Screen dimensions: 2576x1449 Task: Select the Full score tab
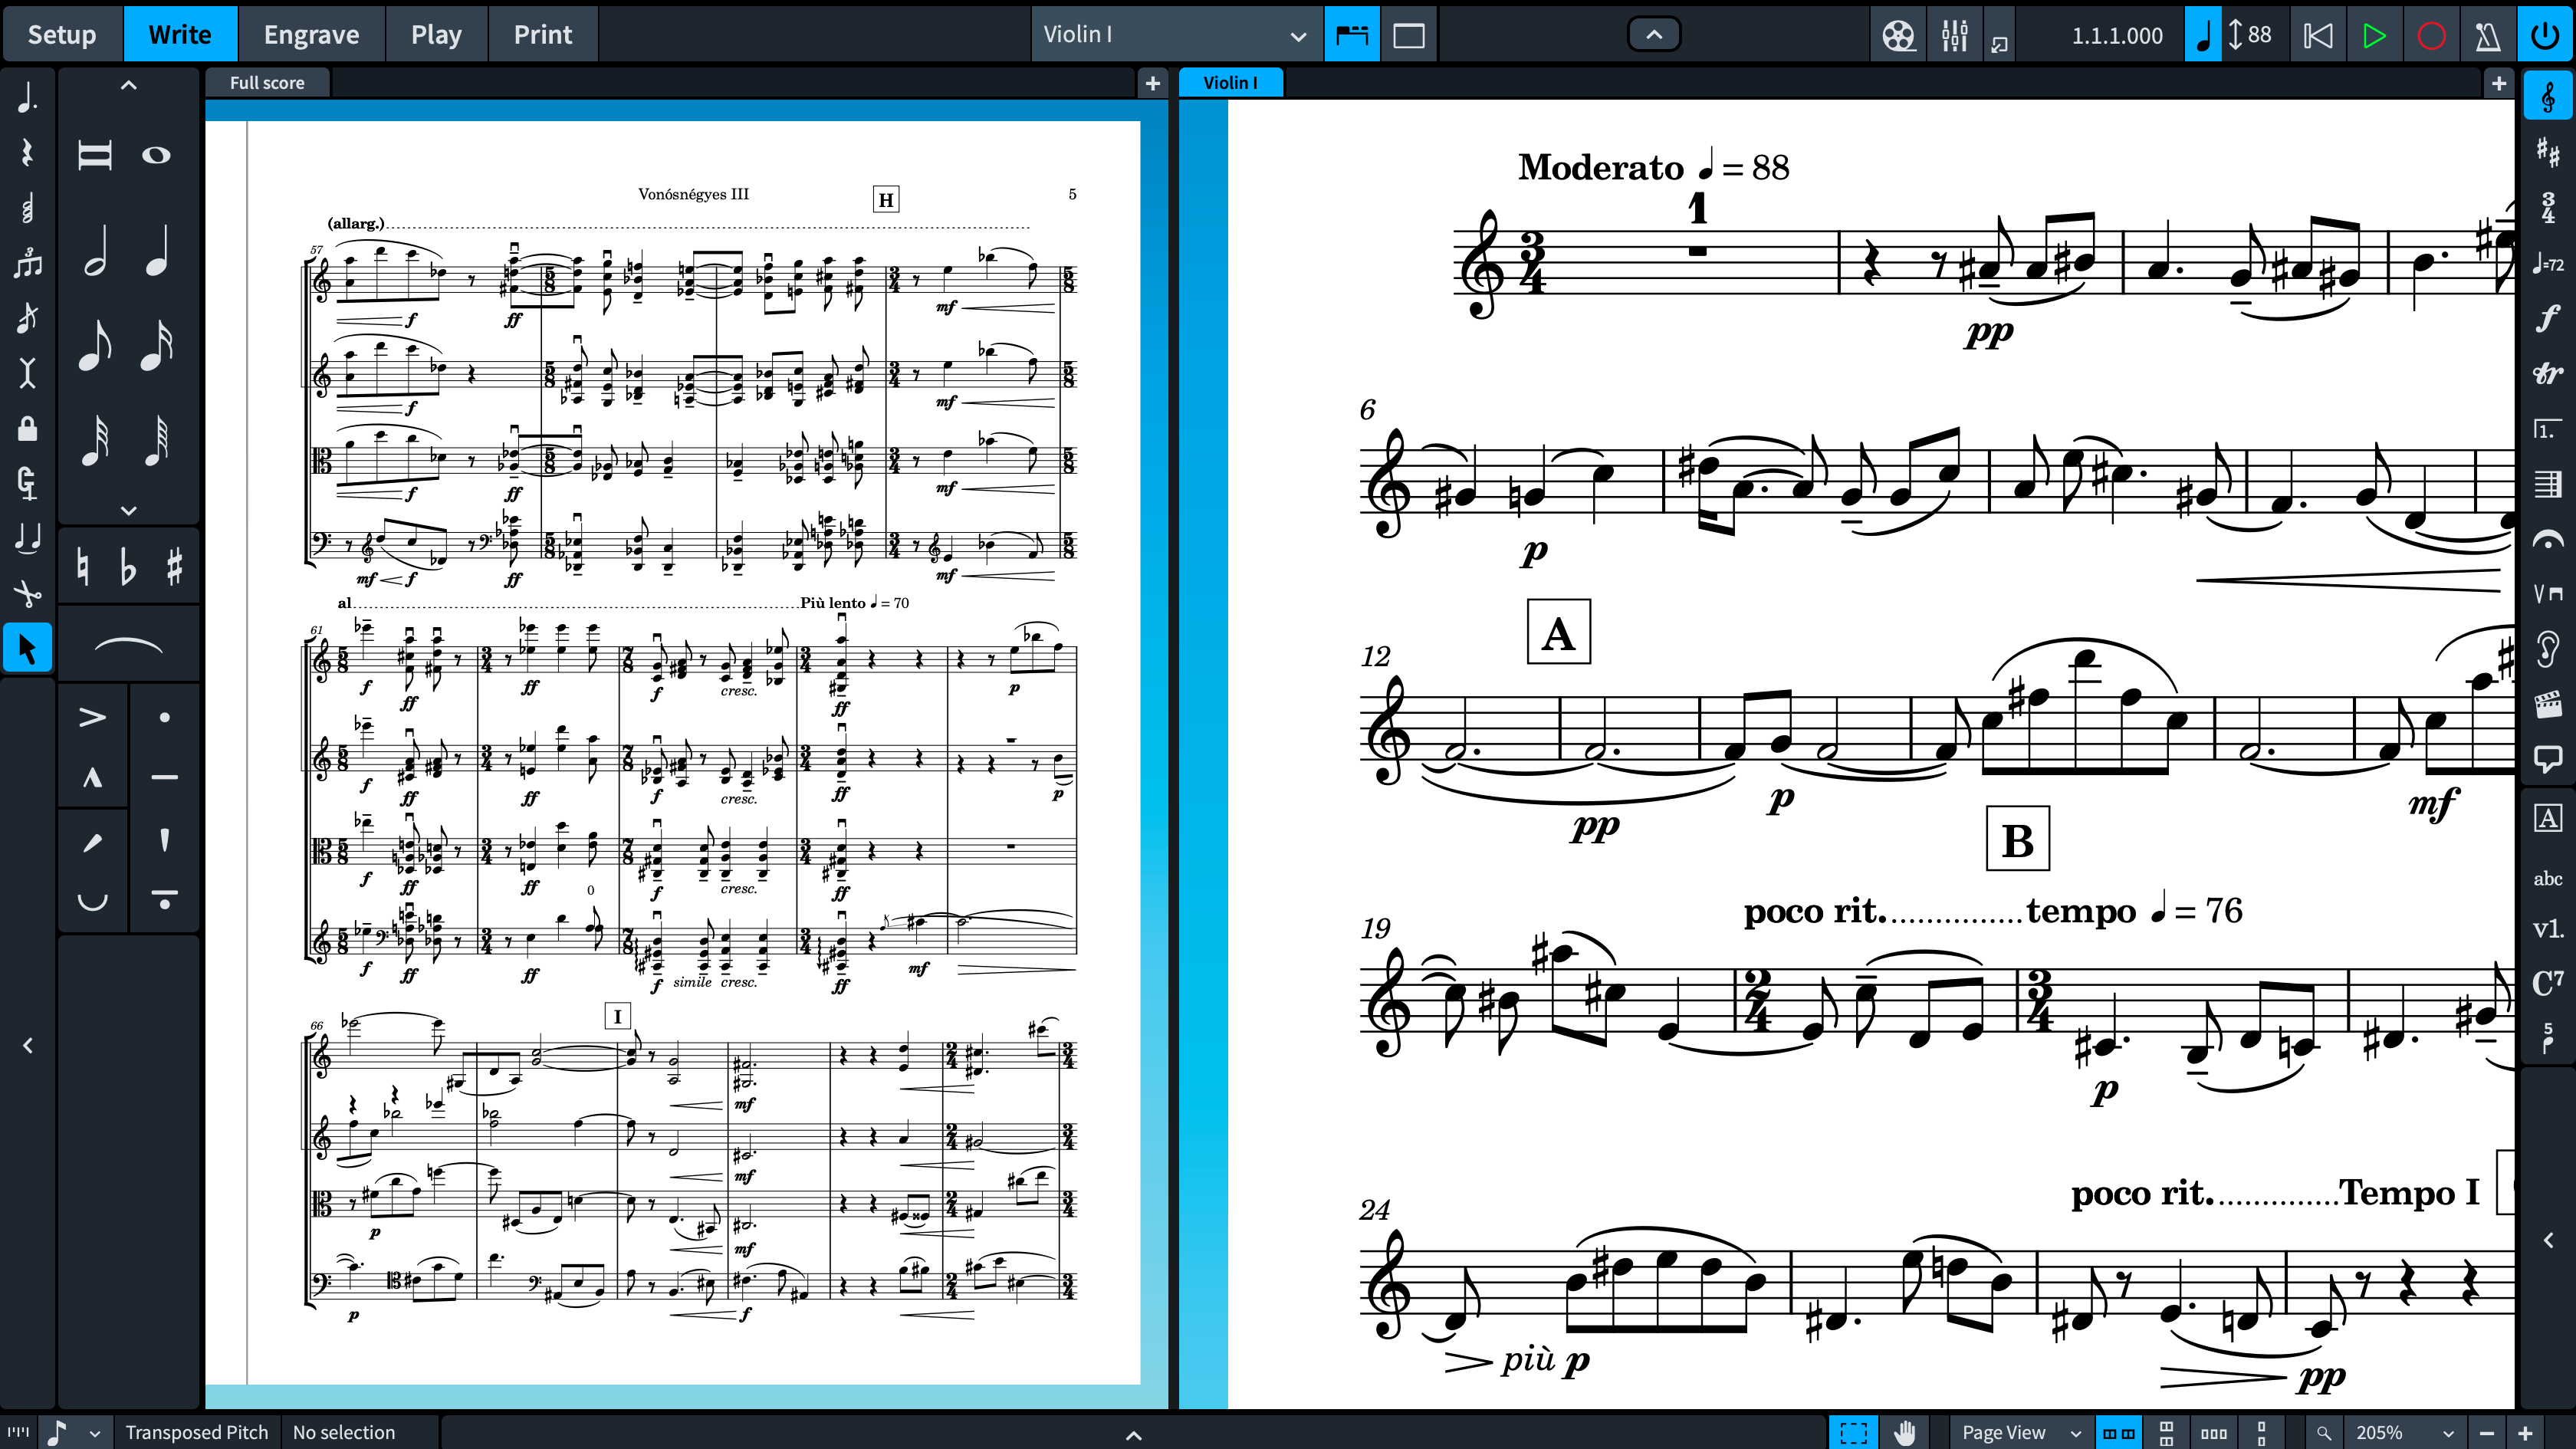267,83
